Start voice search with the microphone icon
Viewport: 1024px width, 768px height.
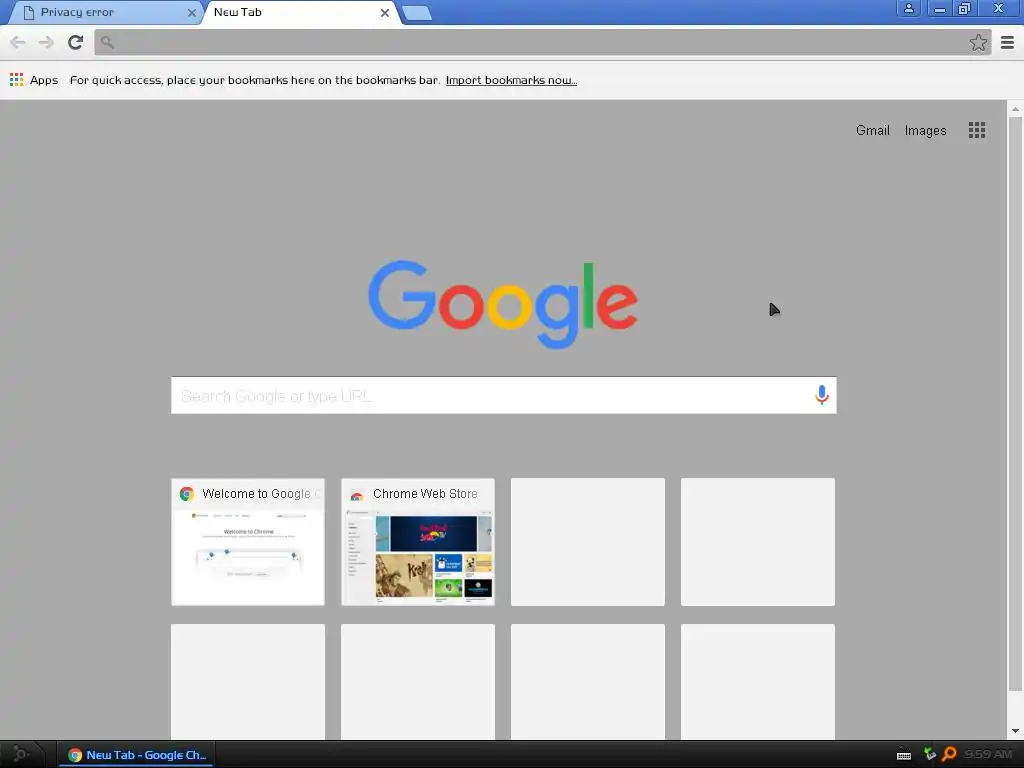tap(822, 394)
